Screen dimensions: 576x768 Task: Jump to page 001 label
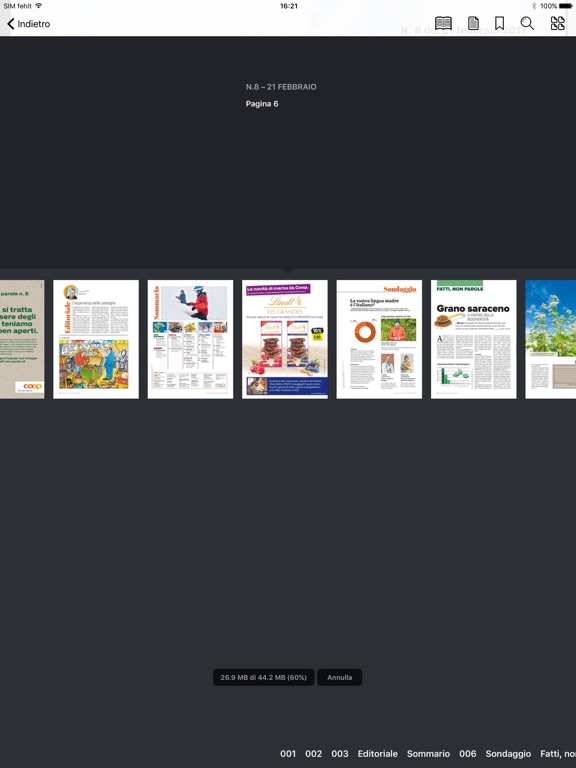pos(288,753)
